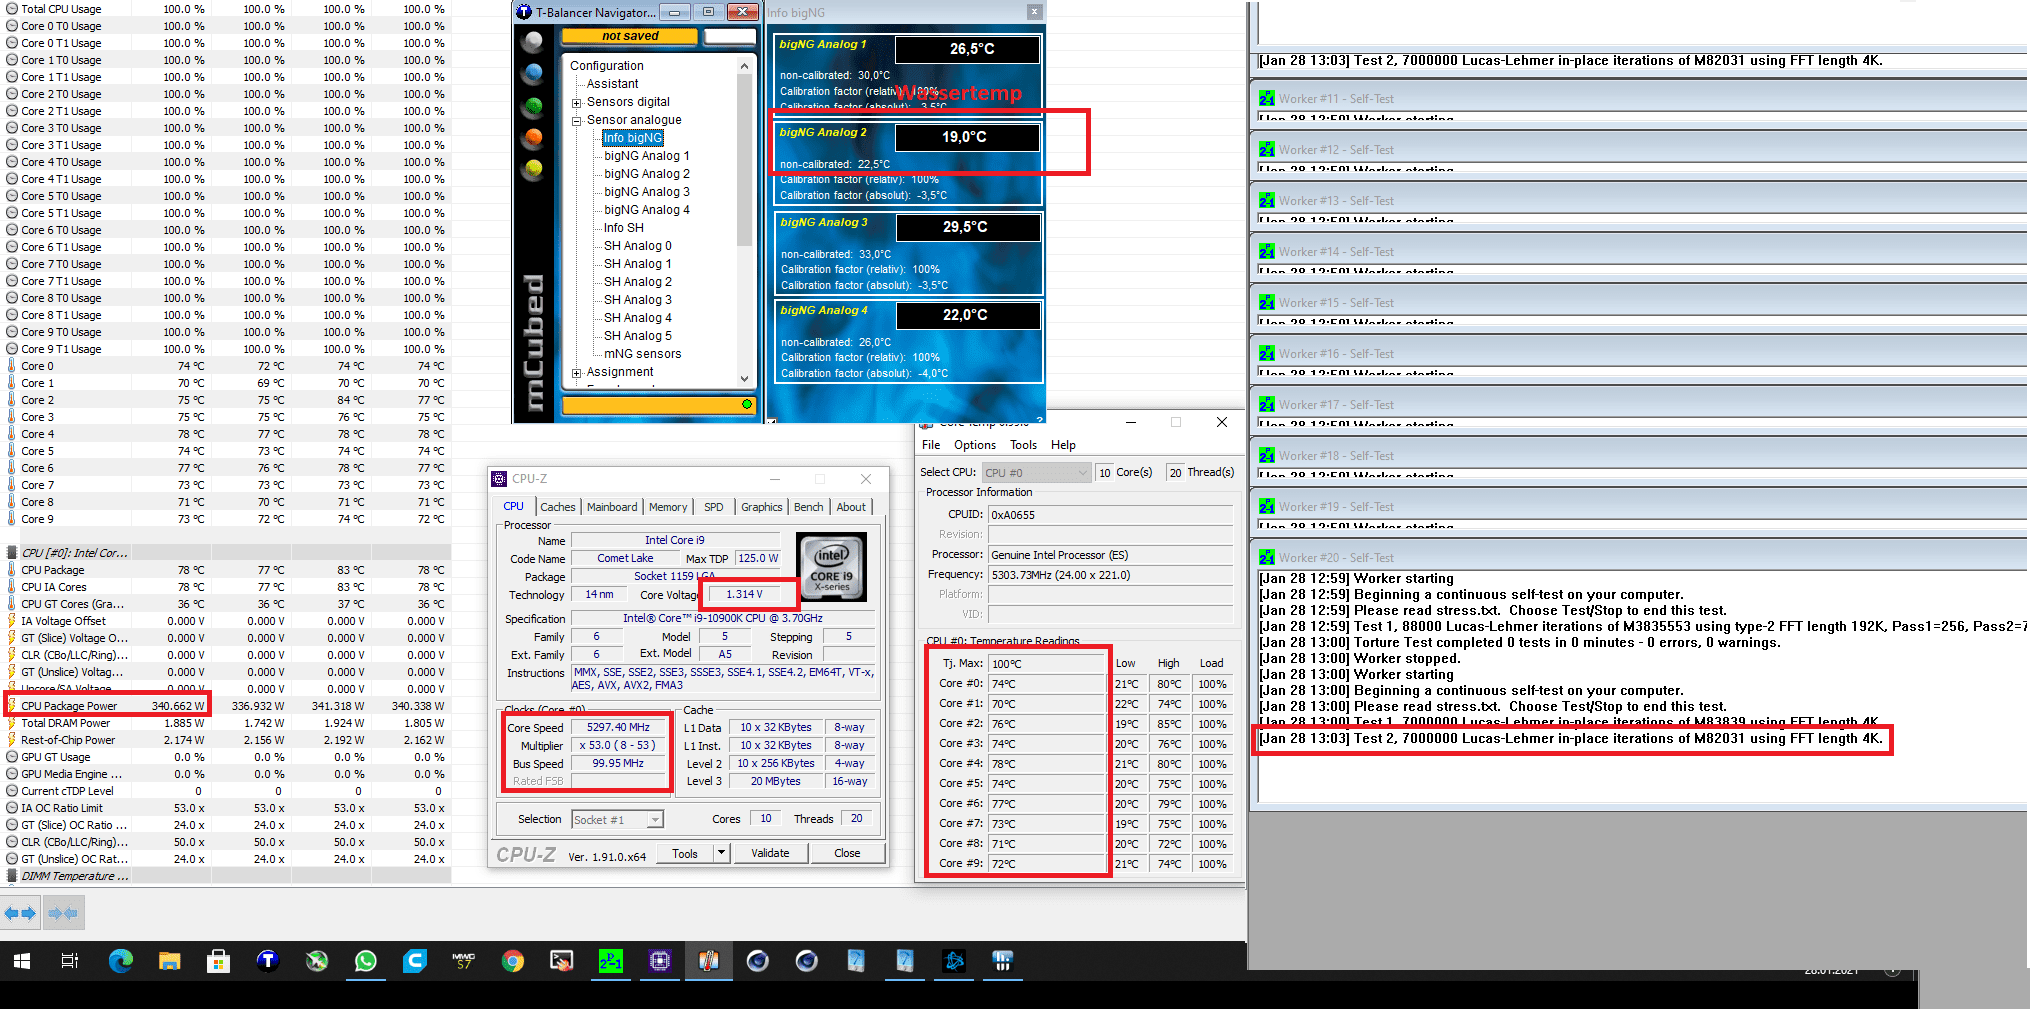Open Microsoft Store from the taskbar
Viewport: 2030px width, 1009px height.
(x=218, y=961)
